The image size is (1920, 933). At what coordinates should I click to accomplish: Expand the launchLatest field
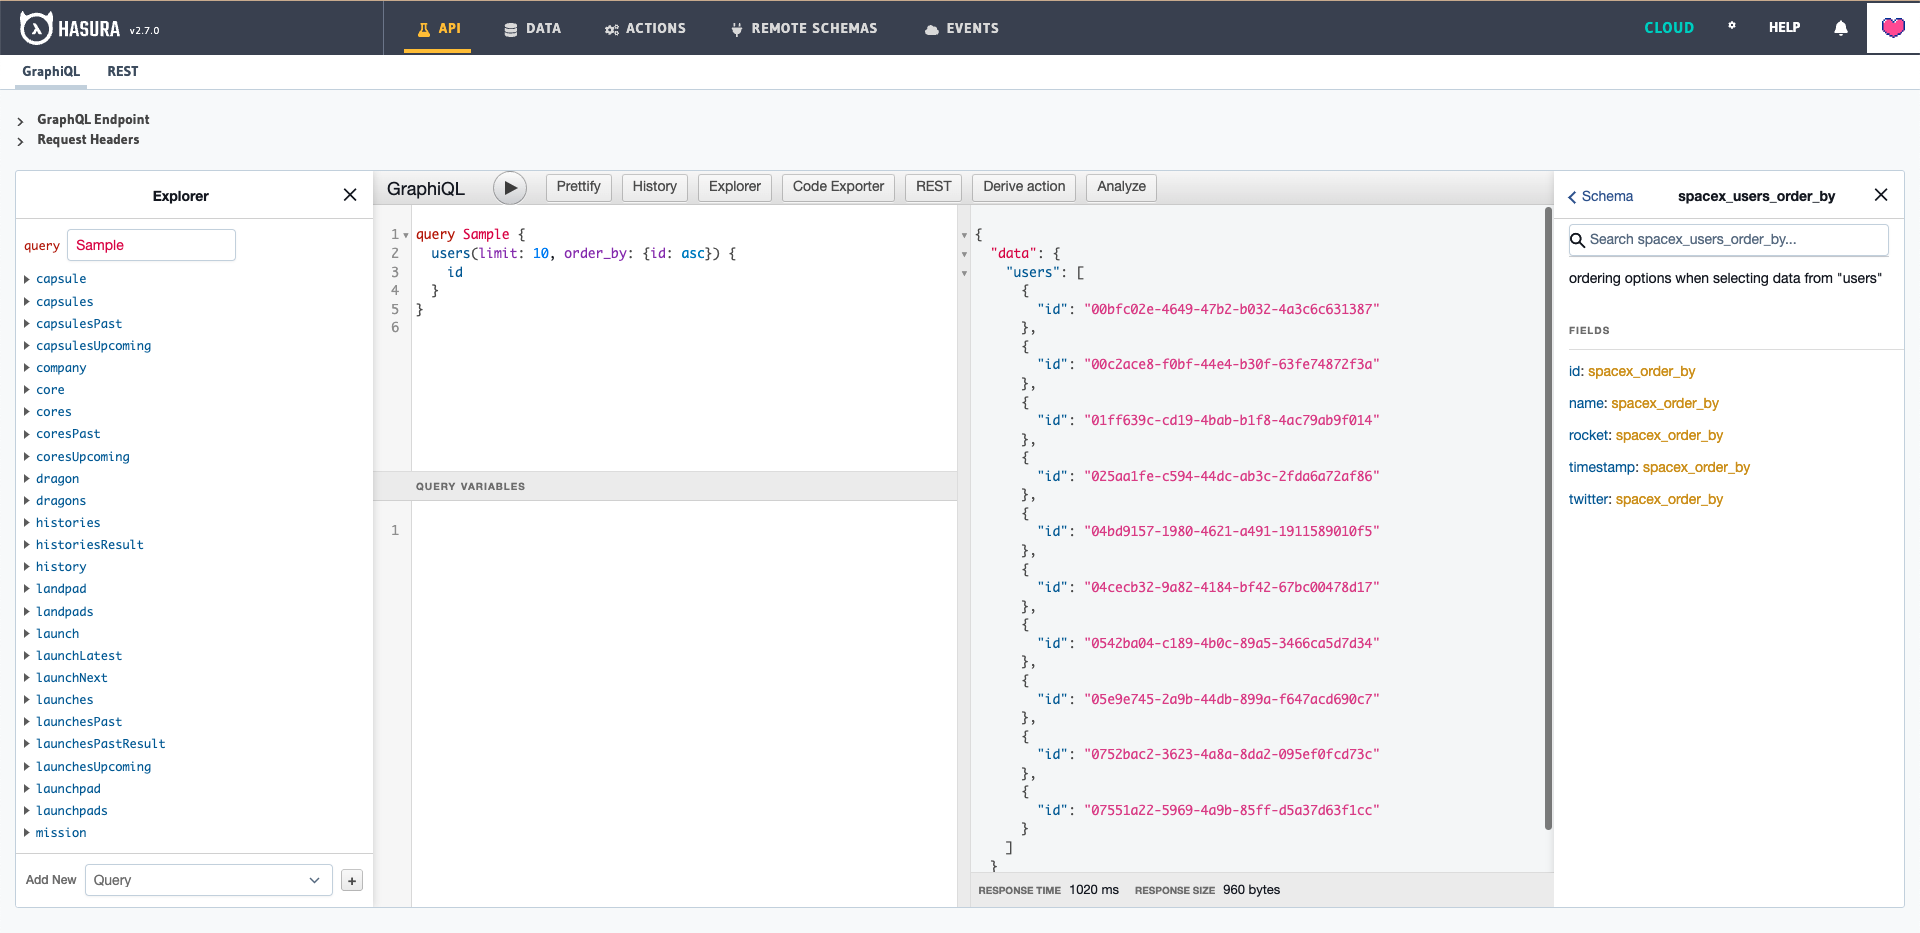coord(73,656)
